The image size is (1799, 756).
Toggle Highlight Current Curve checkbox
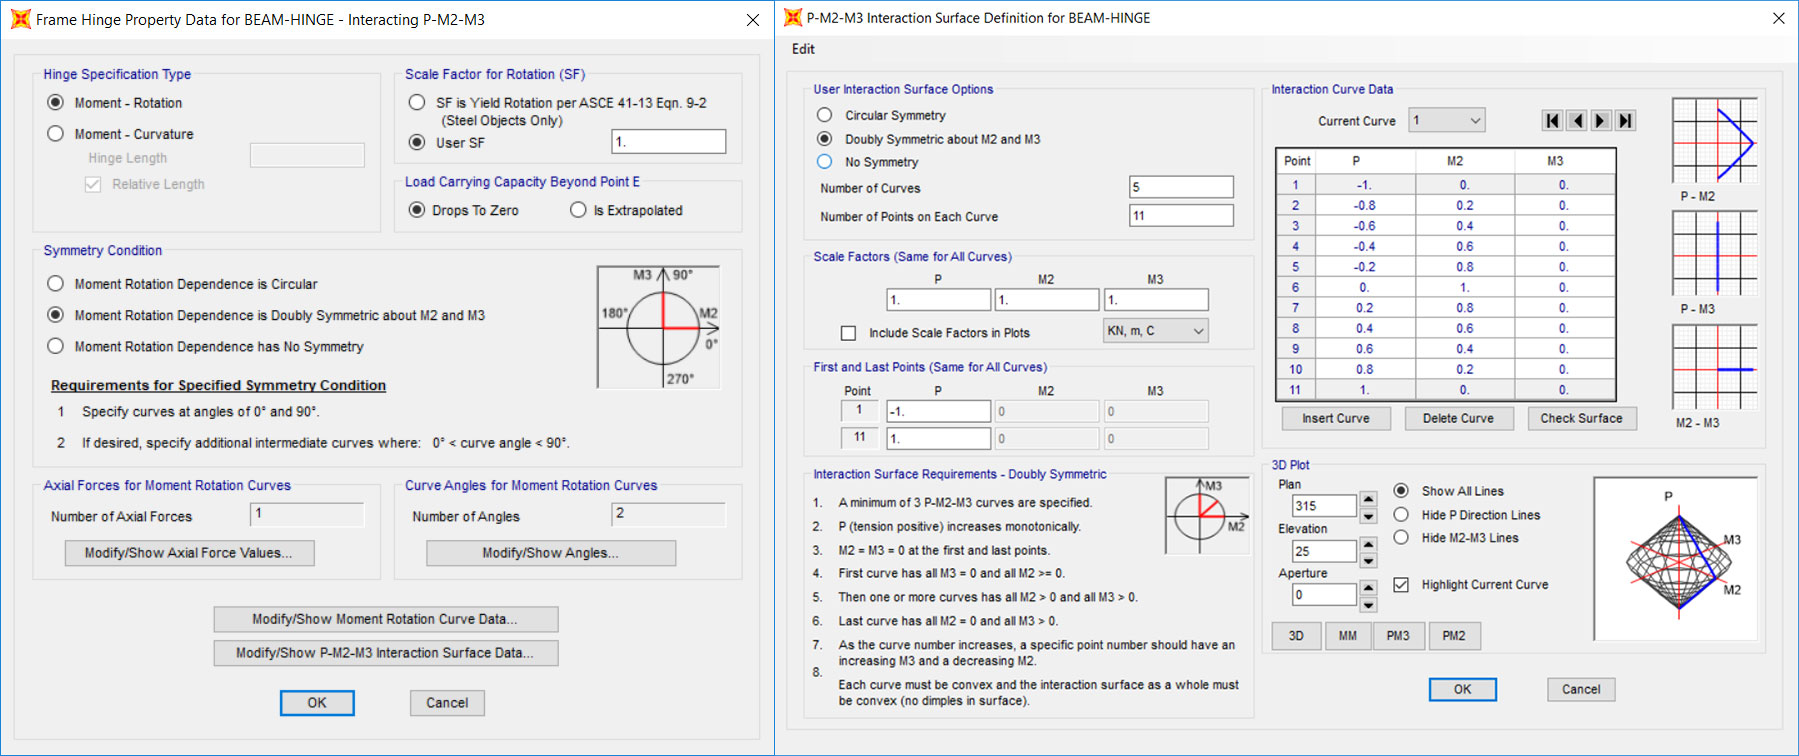point(1401,585)
